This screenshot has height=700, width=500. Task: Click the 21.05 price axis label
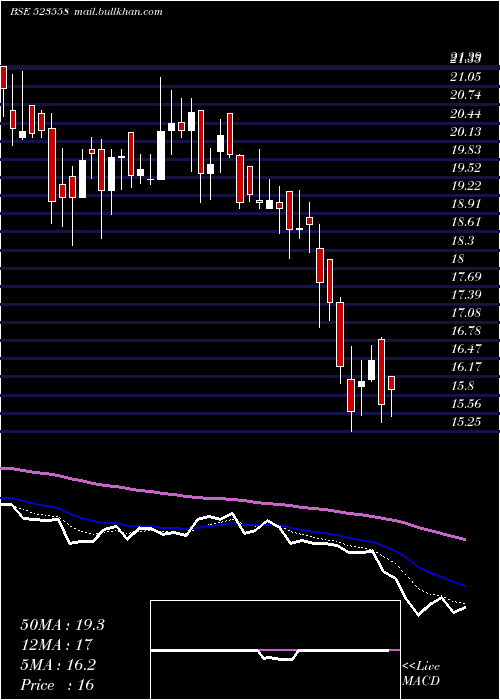click(x=466, y=77)
